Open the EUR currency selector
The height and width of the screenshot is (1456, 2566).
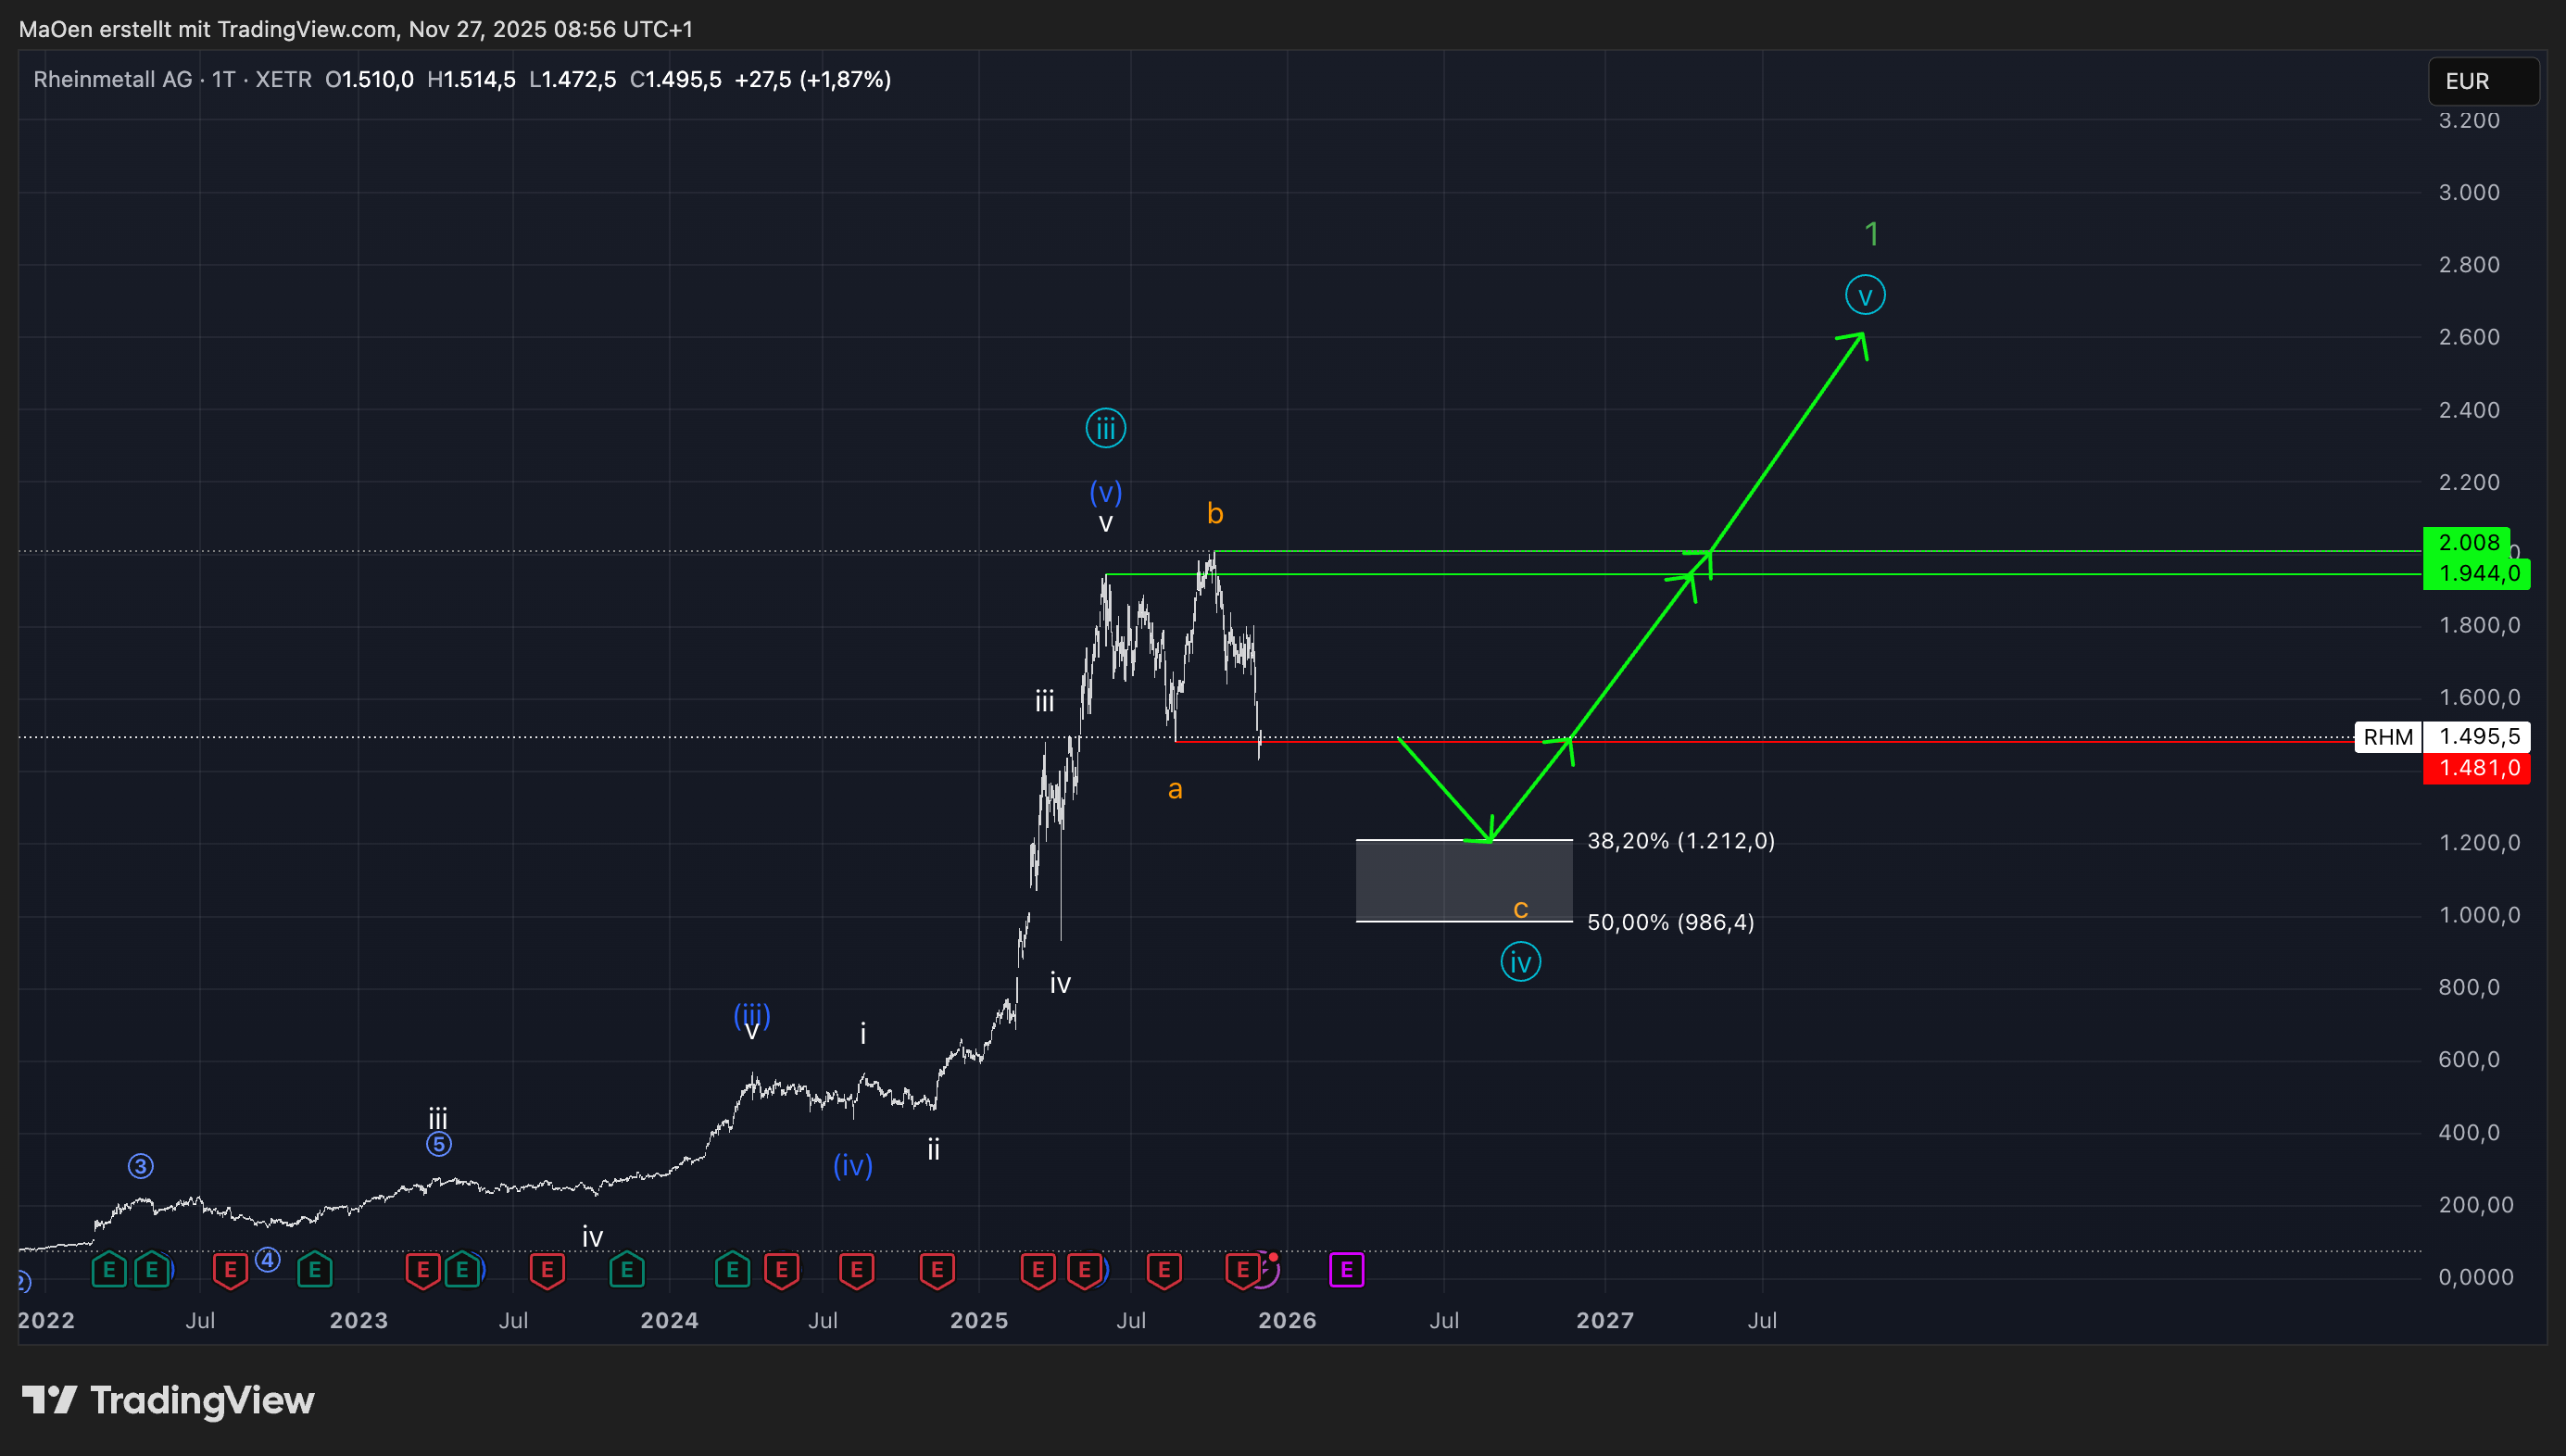(2482, 81)
